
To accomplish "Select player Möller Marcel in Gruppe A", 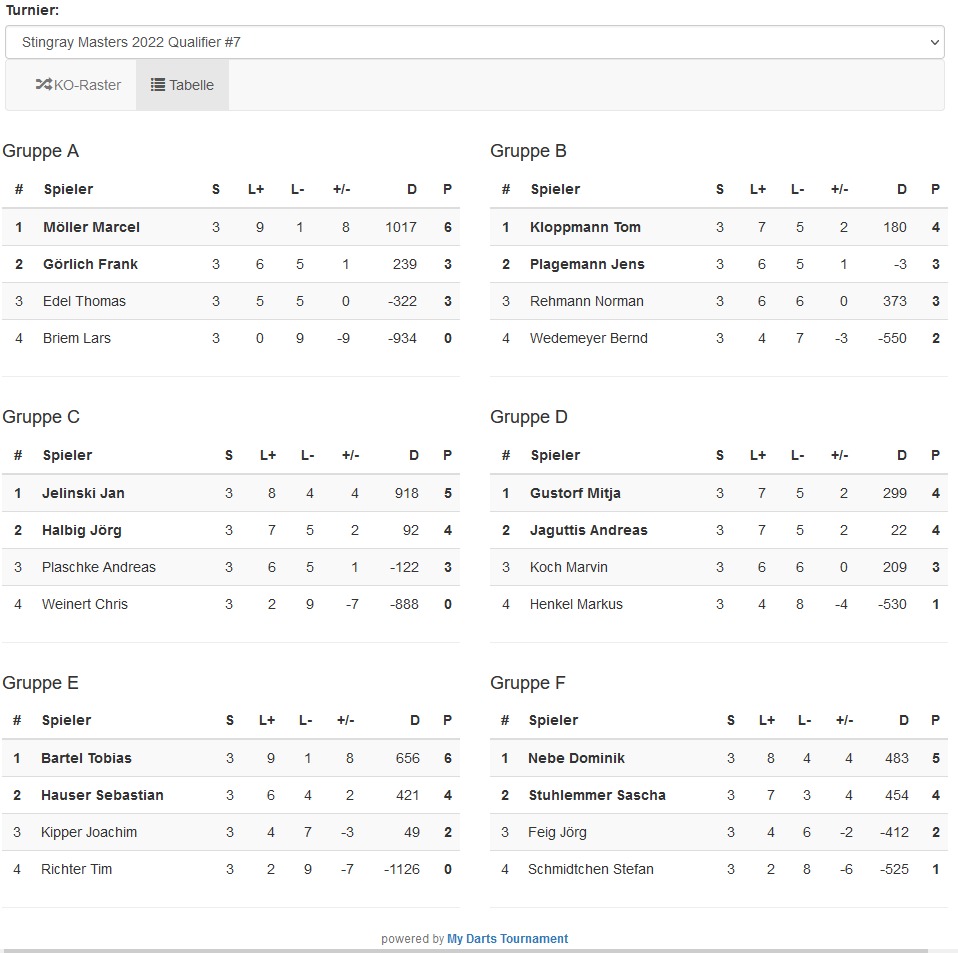I will click(x=91, y=227).
